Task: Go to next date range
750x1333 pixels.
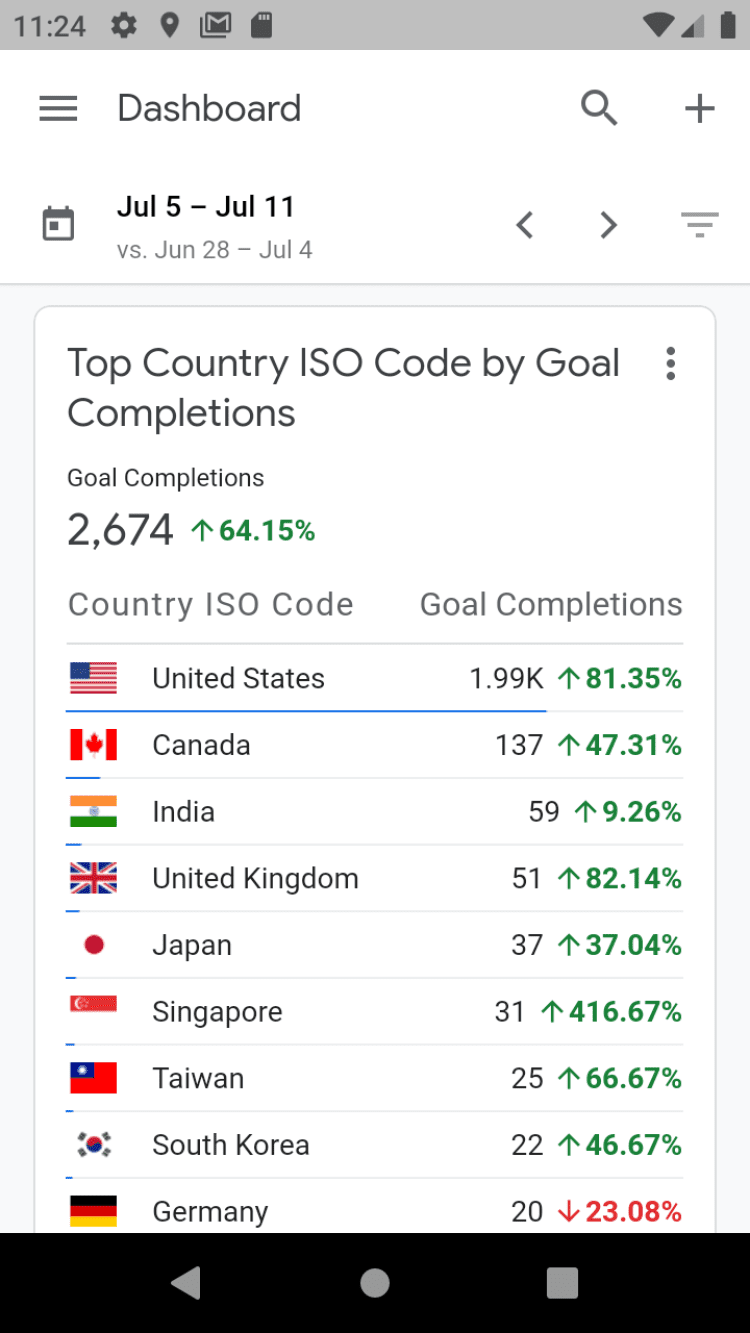Action: click(608, 226)
